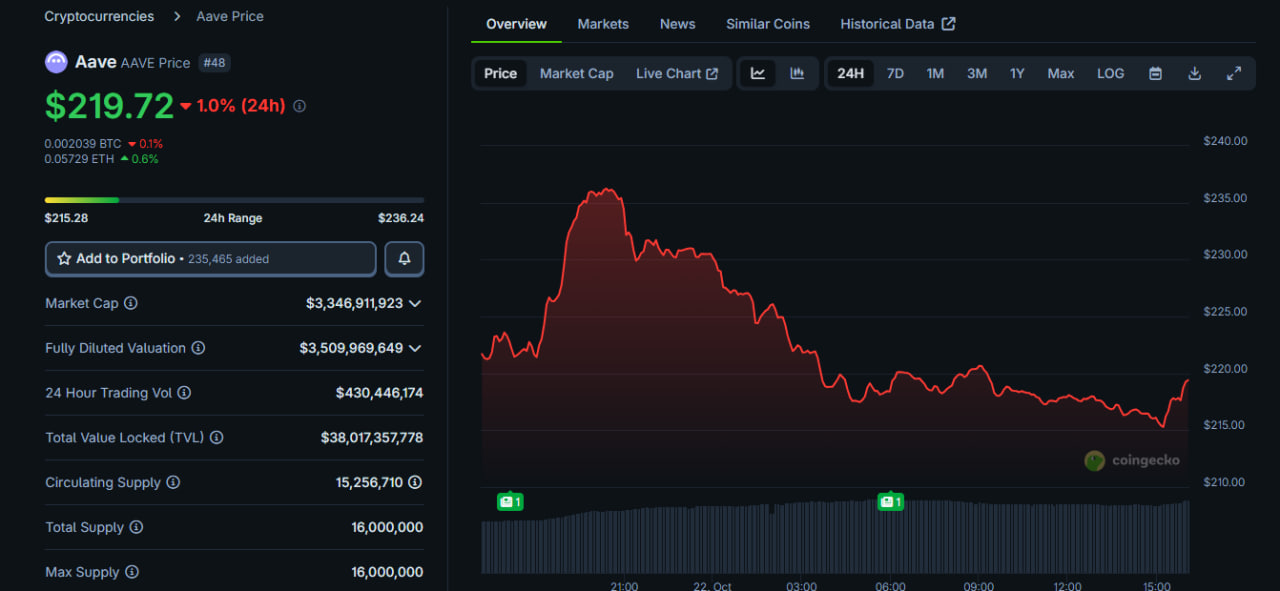Open the calendar date range picker

(1155, 73)
